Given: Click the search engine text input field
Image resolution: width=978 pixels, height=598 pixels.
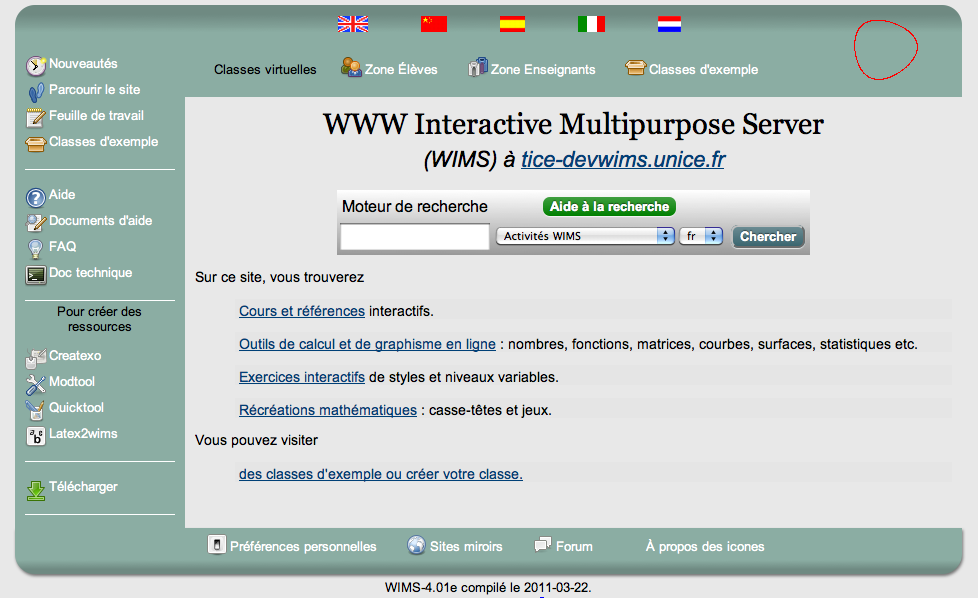Looking at the screenshot, I should coord(414,237).
